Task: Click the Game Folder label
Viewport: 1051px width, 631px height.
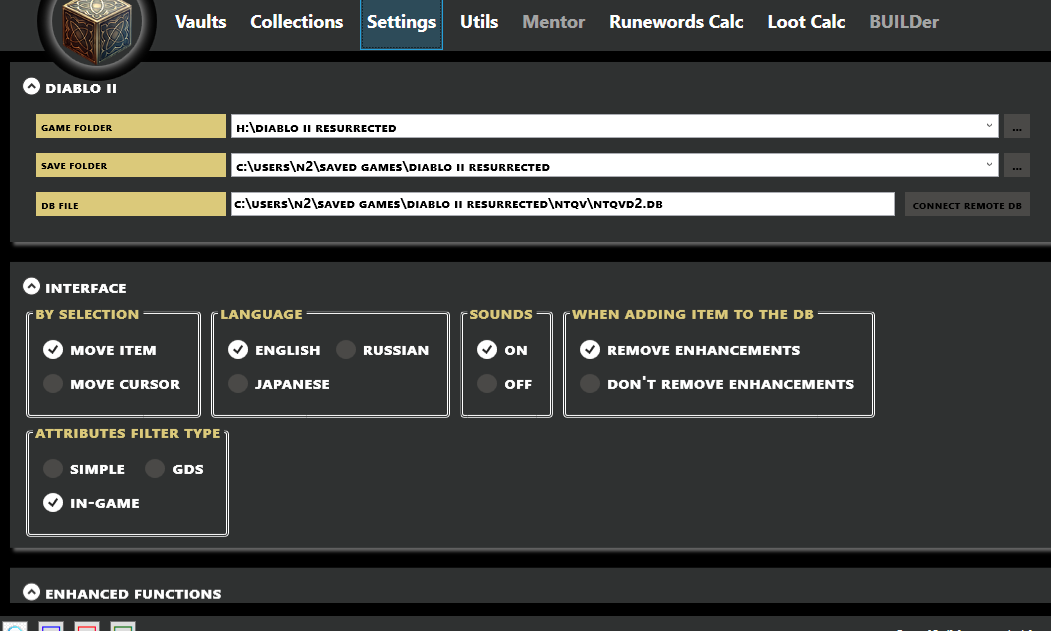Action: pos(131,127)
